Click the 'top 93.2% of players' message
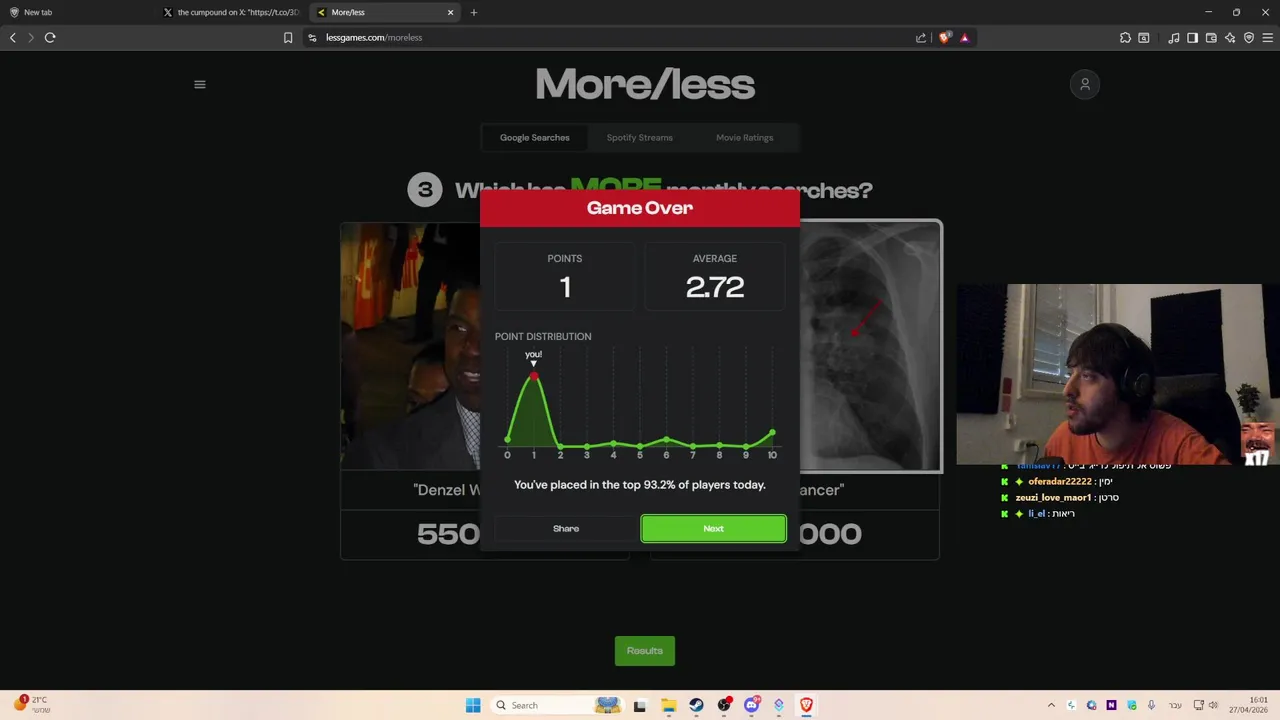This screenshot has width=1280, height=720. 640,485
